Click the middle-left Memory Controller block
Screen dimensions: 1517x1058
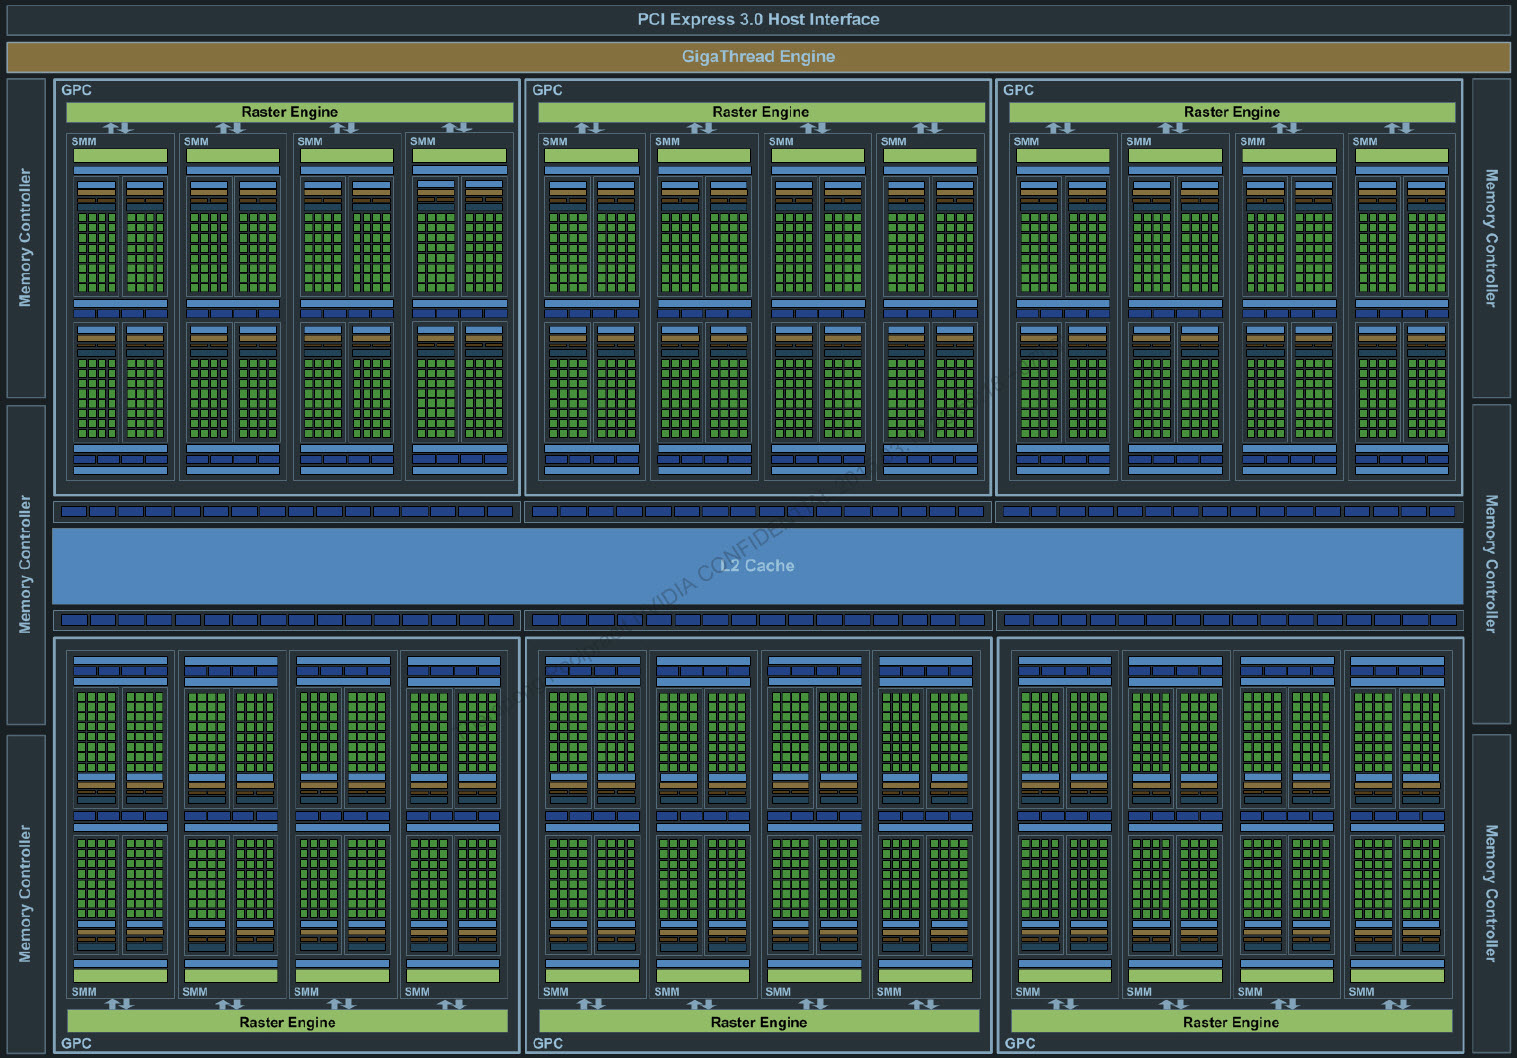coord(26,564)
